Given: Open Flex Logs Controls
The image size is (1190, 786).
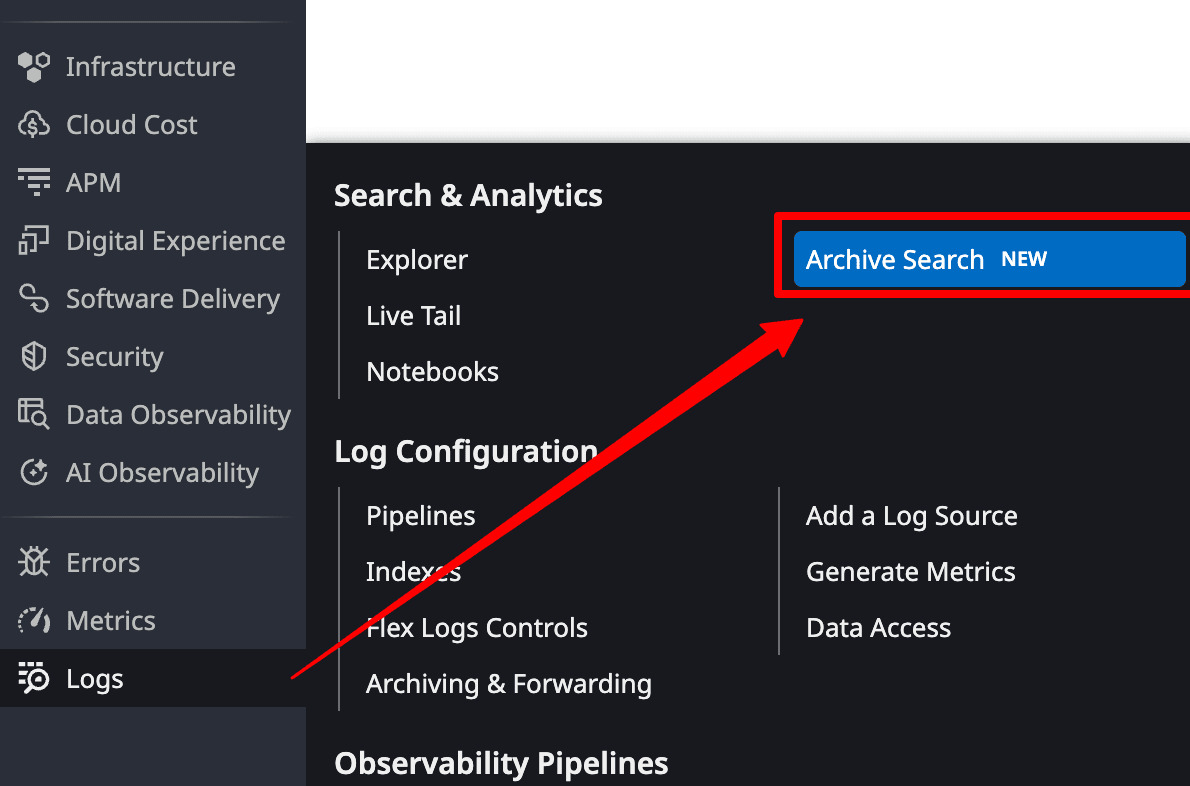Looking at the screenshot, I should point(477,628).
